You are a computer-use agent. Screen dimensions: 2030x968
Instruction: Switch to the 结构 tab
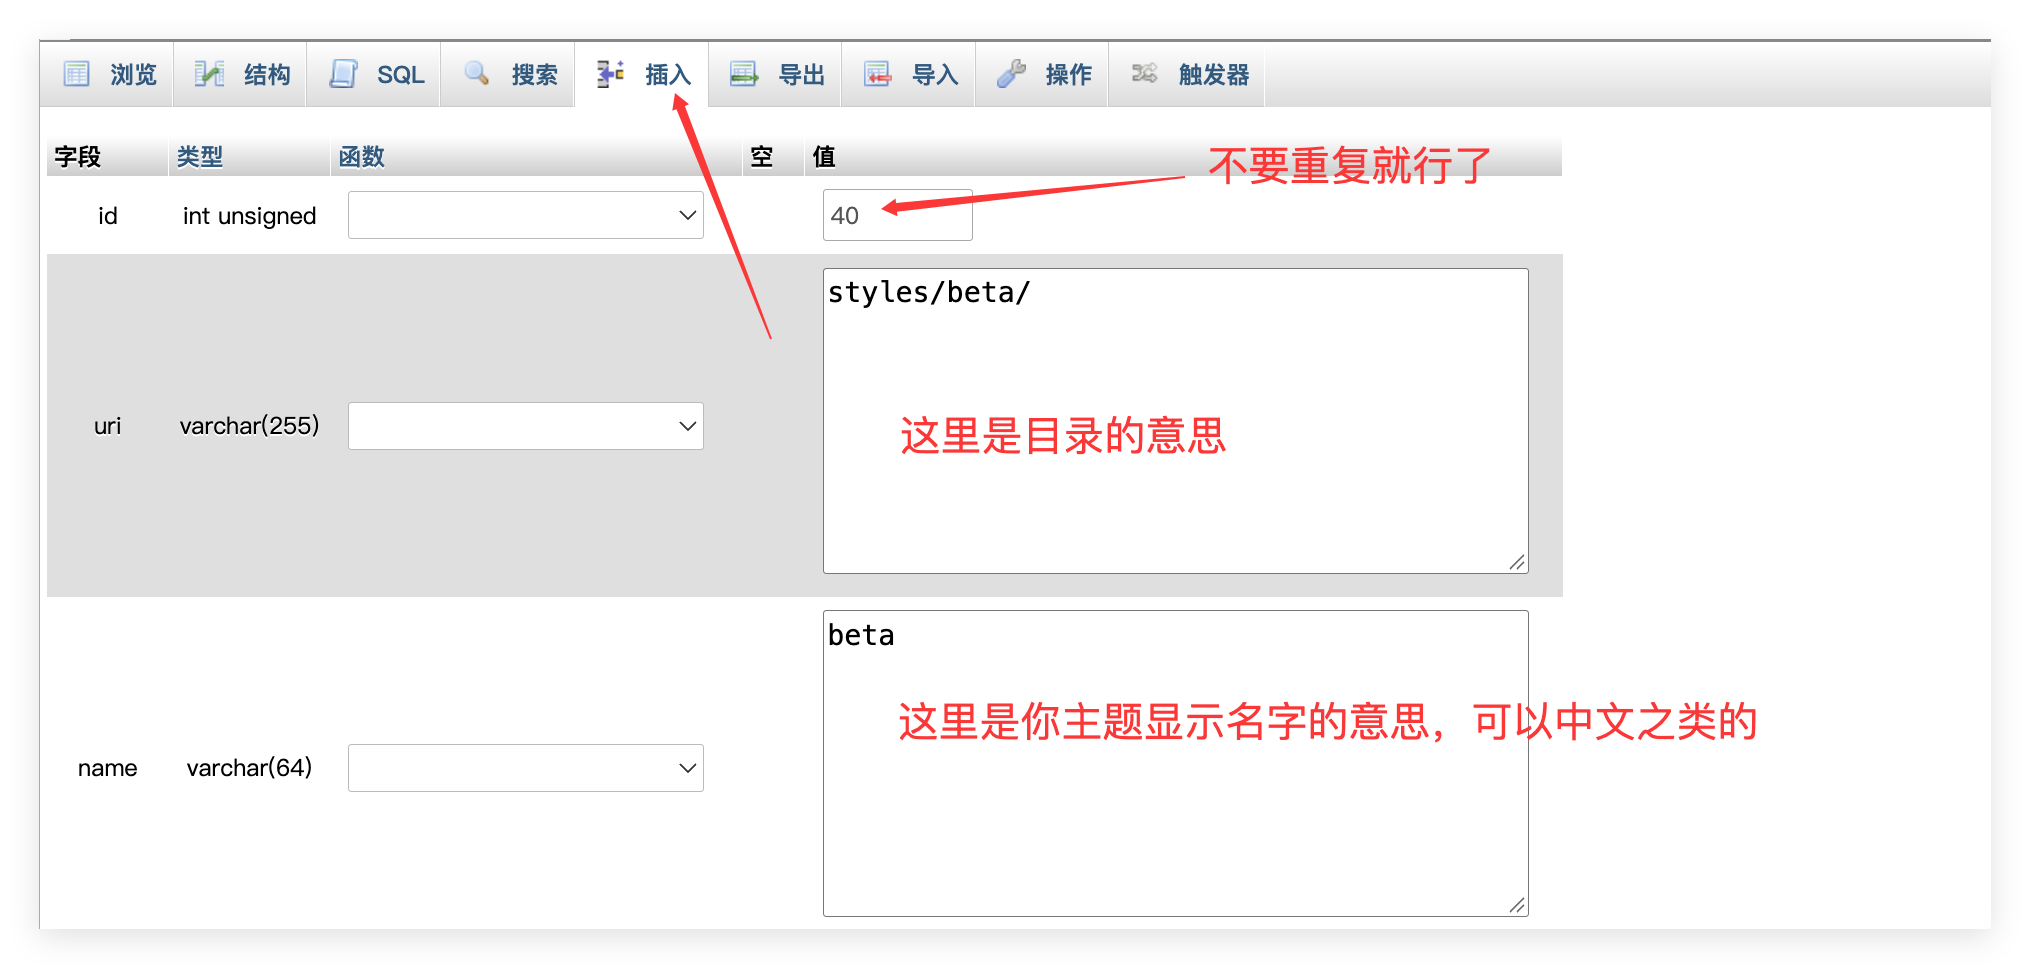240,74
